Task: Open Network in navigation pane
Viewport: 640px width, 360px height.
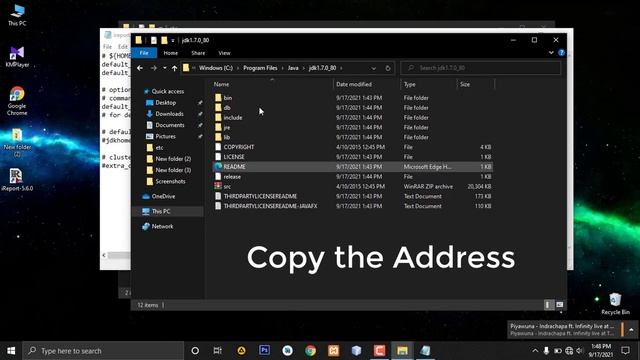Action: pos(162,227)
